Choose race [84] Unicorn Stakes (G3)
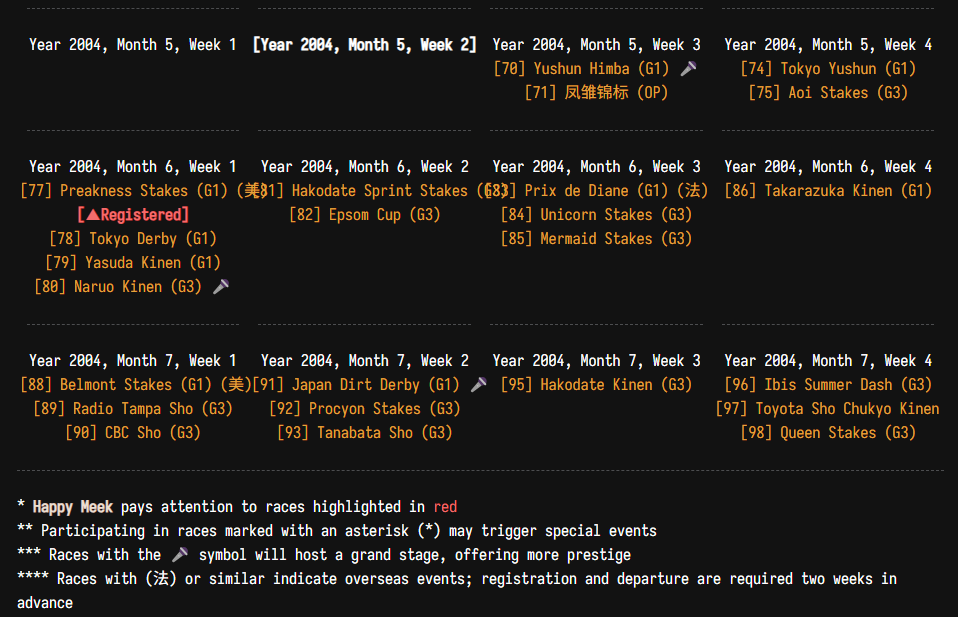Viewport: 958px width, 617px height. tap(596, 214)
